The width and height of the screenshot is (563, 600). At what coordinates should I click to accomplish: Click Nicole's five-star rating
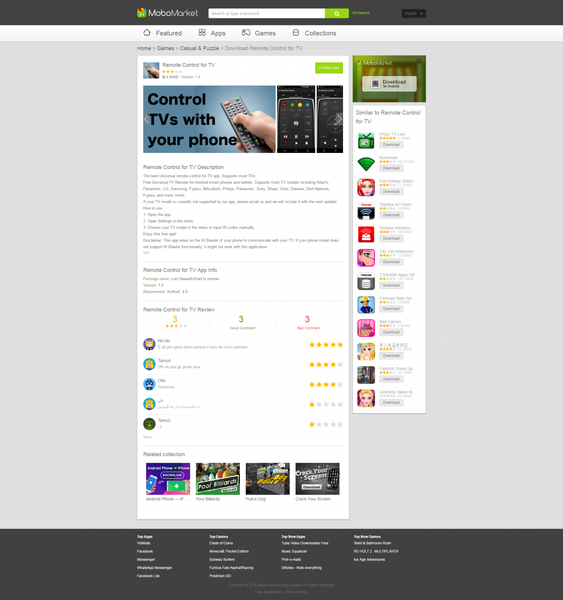326,345
